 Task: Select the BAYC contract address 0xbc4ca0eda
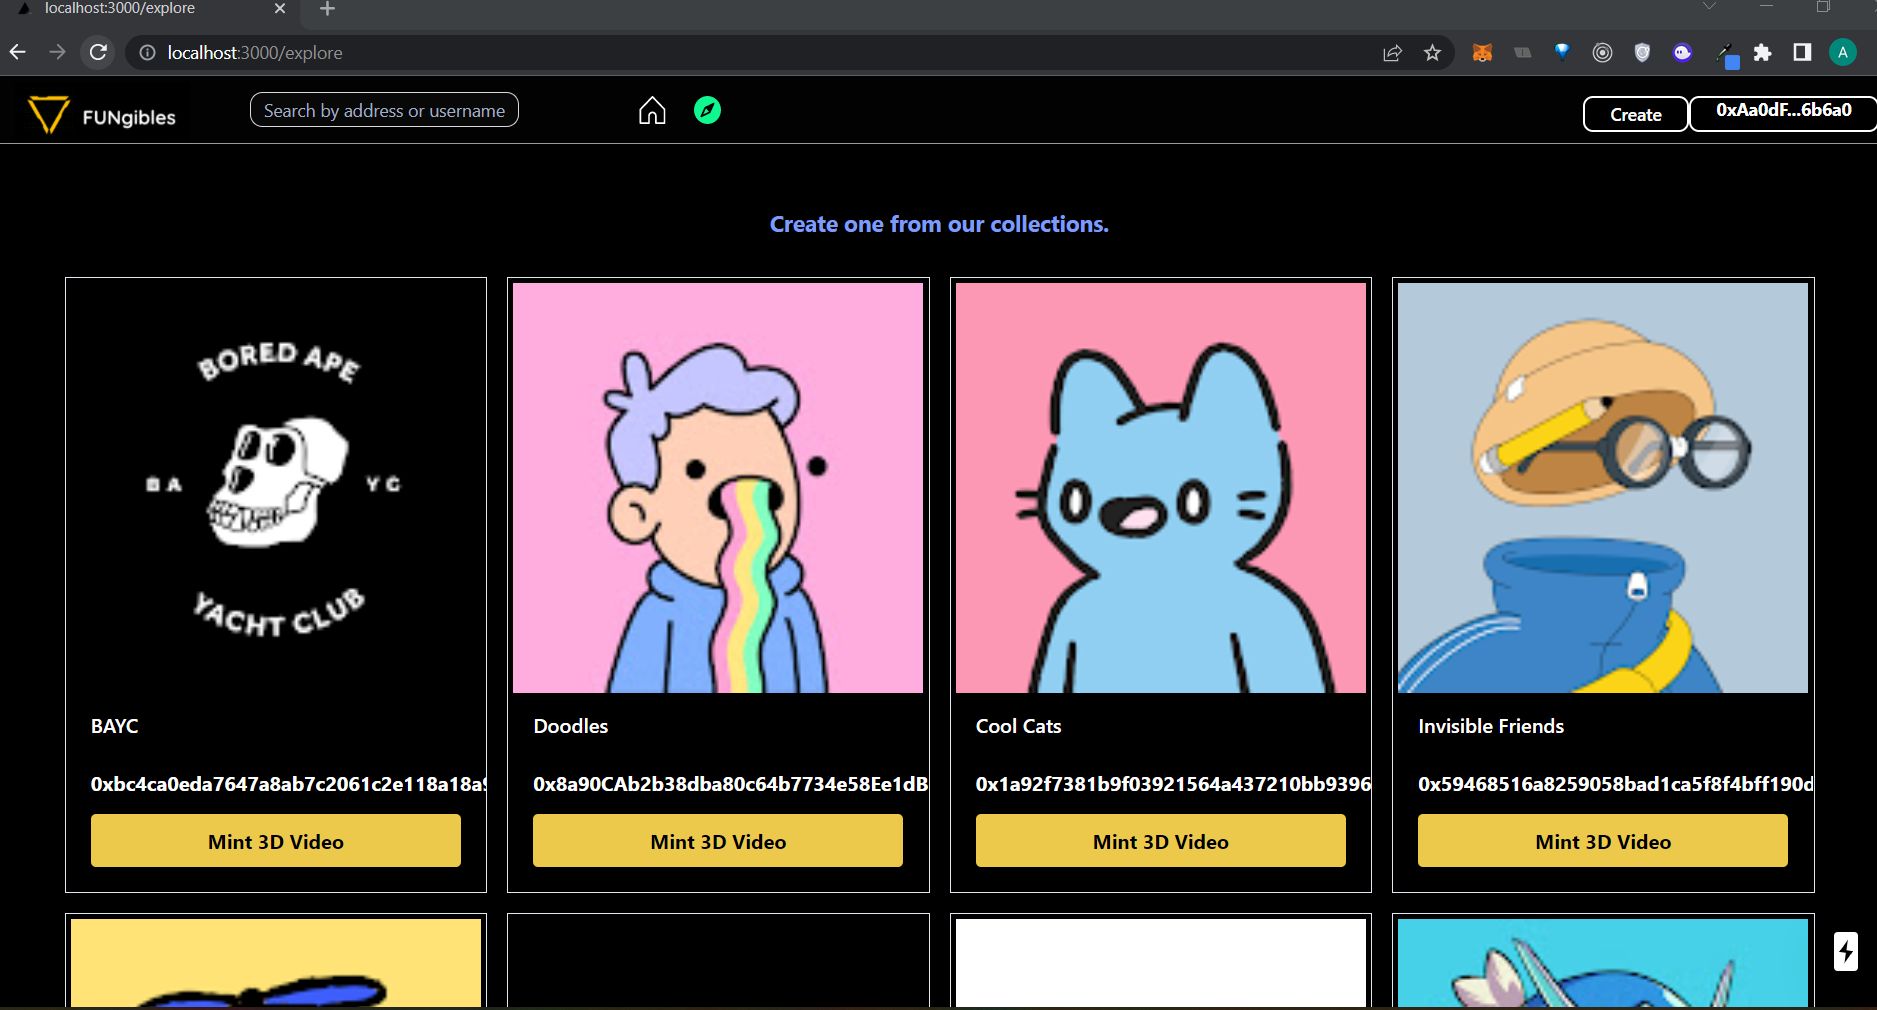tap(288, 784)
